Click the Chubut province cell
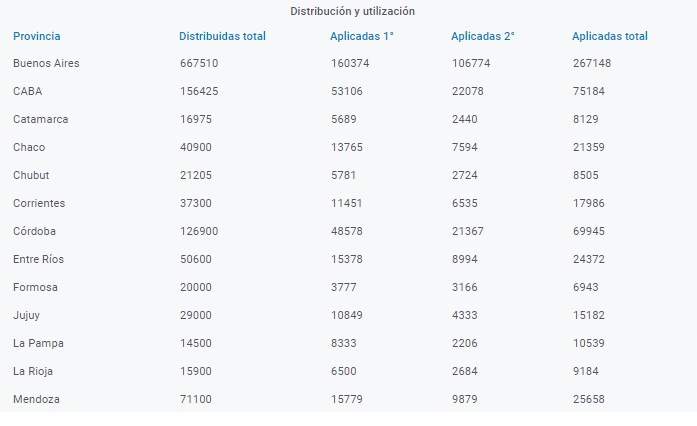Viewport: 697px width, 426px height. (x=31, y=175)
